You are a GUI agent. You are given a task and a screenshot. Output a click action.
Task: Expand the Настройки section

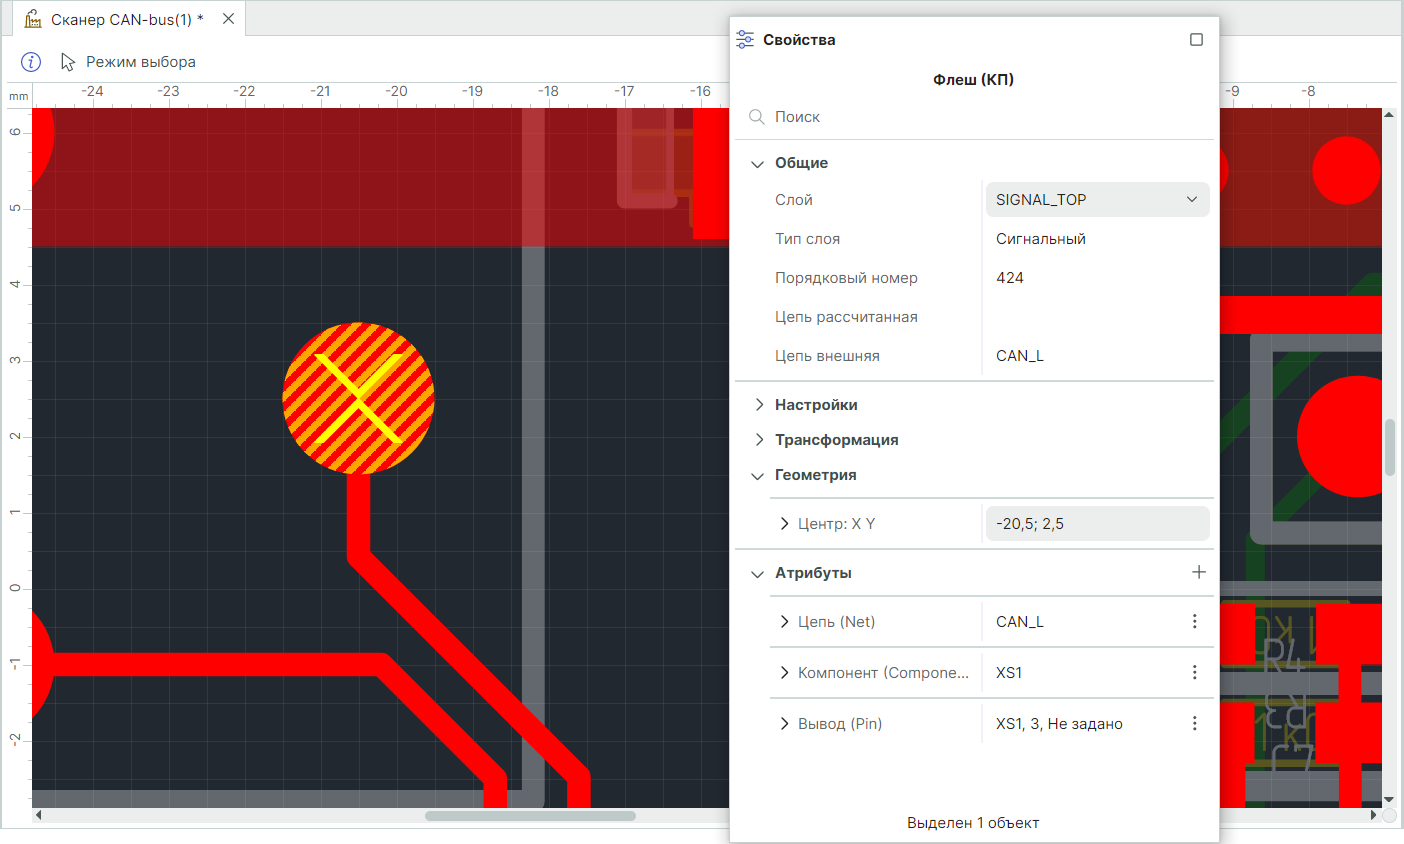(758, 405)
